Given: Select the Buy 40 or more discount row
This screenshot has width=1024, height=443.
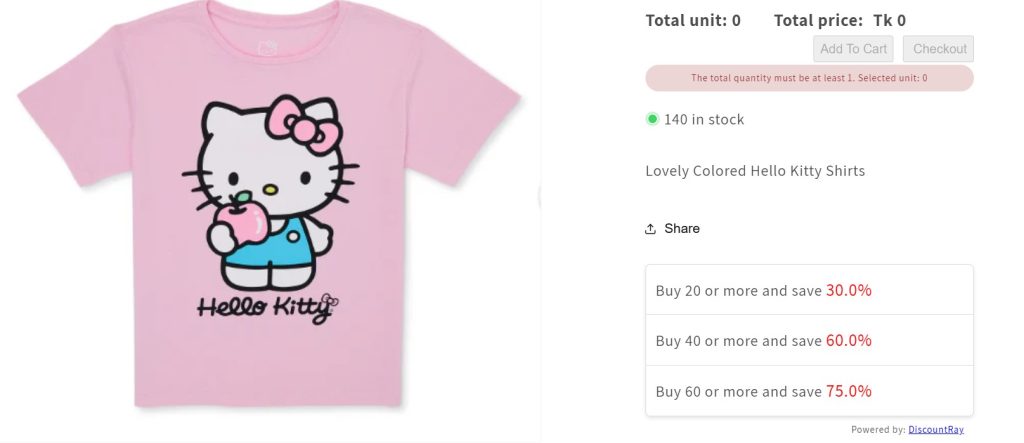Looking at the screenshot, I should [x=808, y=340].
